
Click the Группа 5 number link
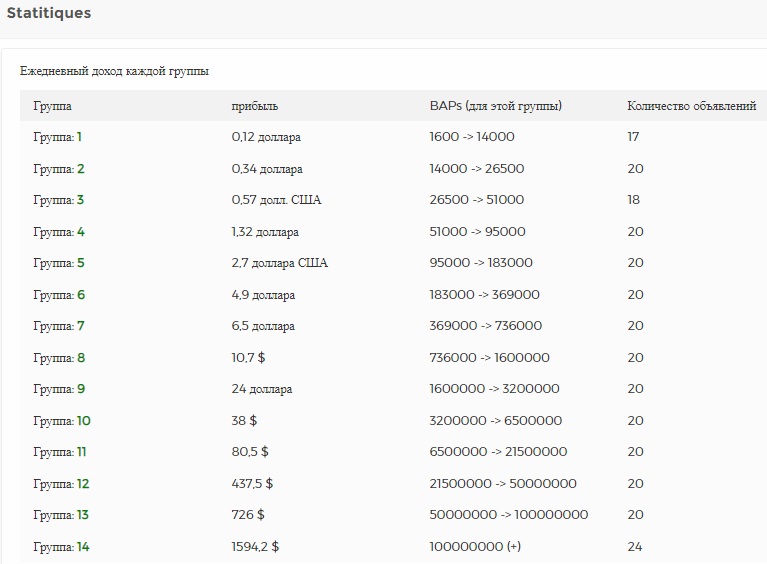coord(81,263)
